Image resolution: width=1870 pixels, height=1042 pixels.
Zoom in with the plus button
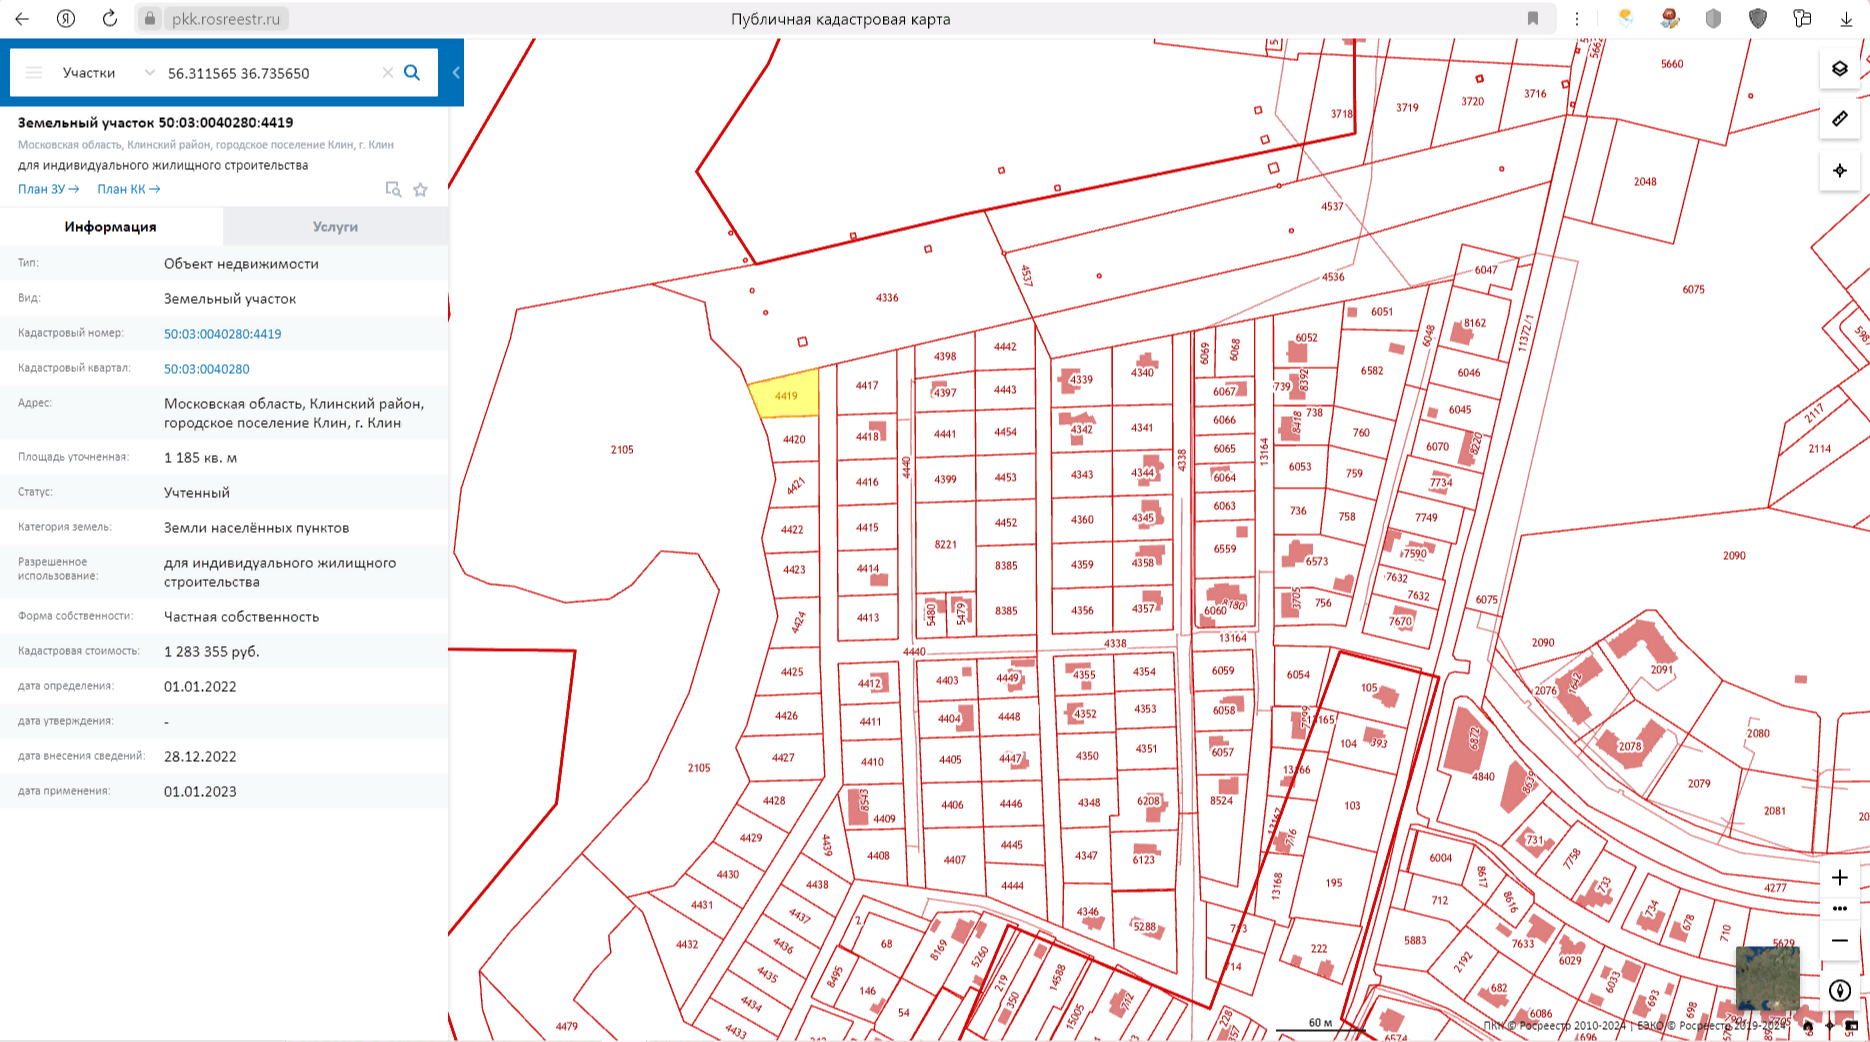tap(1839, 877)
